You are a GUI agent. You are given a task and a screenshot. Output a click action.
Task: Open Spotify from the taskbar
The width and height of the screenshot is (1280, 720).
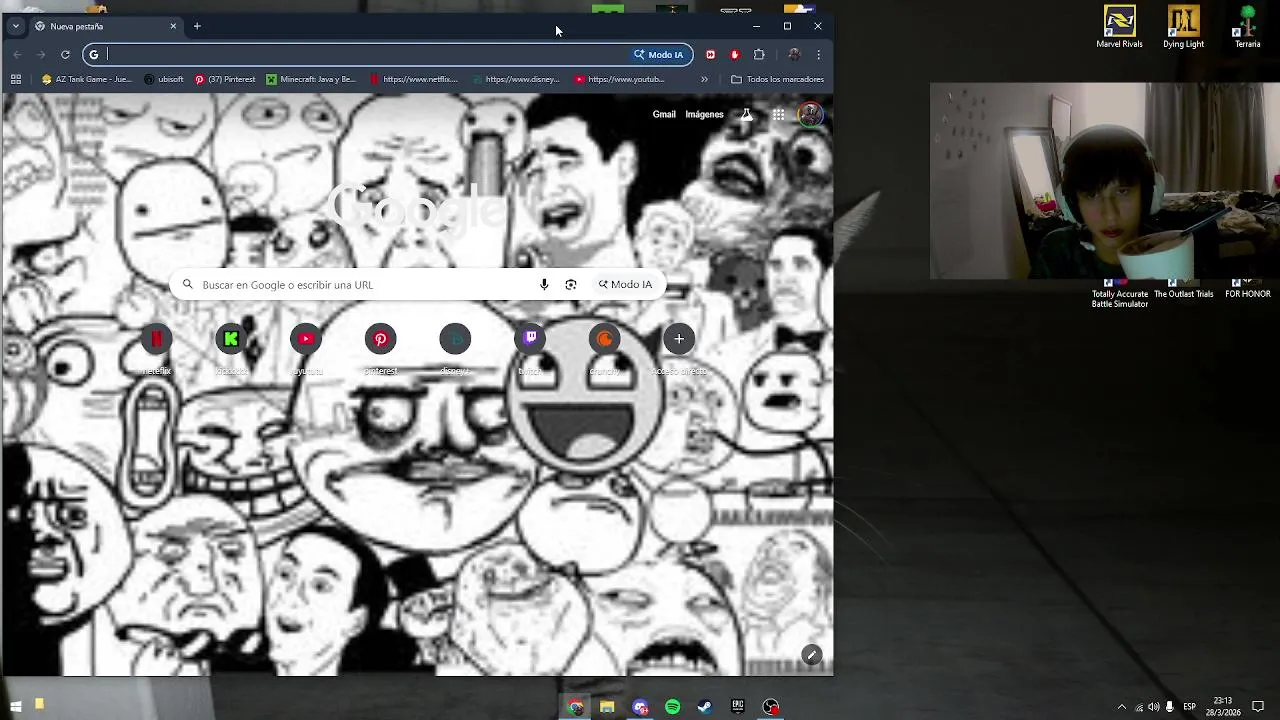point(673,707)
